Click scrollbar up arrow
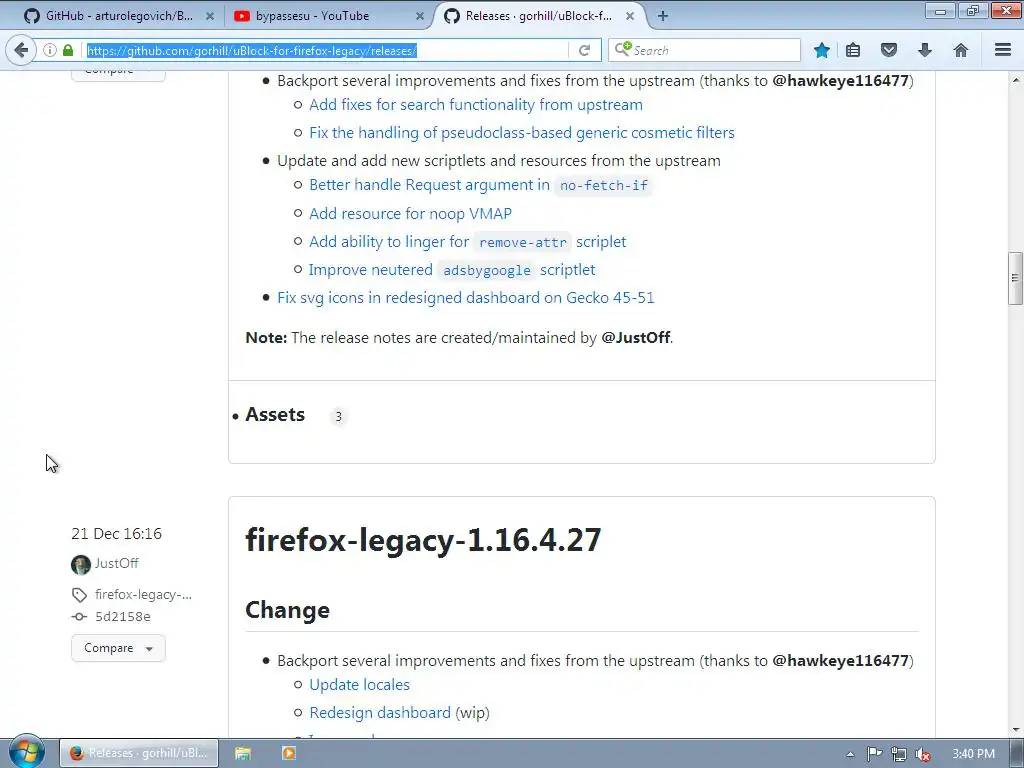 [x=1015, y=80]
